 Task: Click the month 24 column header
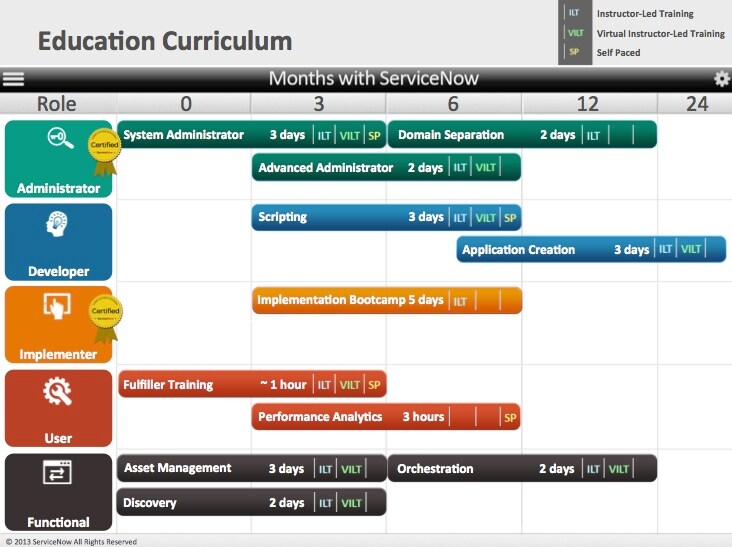click(x=697, y=104)
